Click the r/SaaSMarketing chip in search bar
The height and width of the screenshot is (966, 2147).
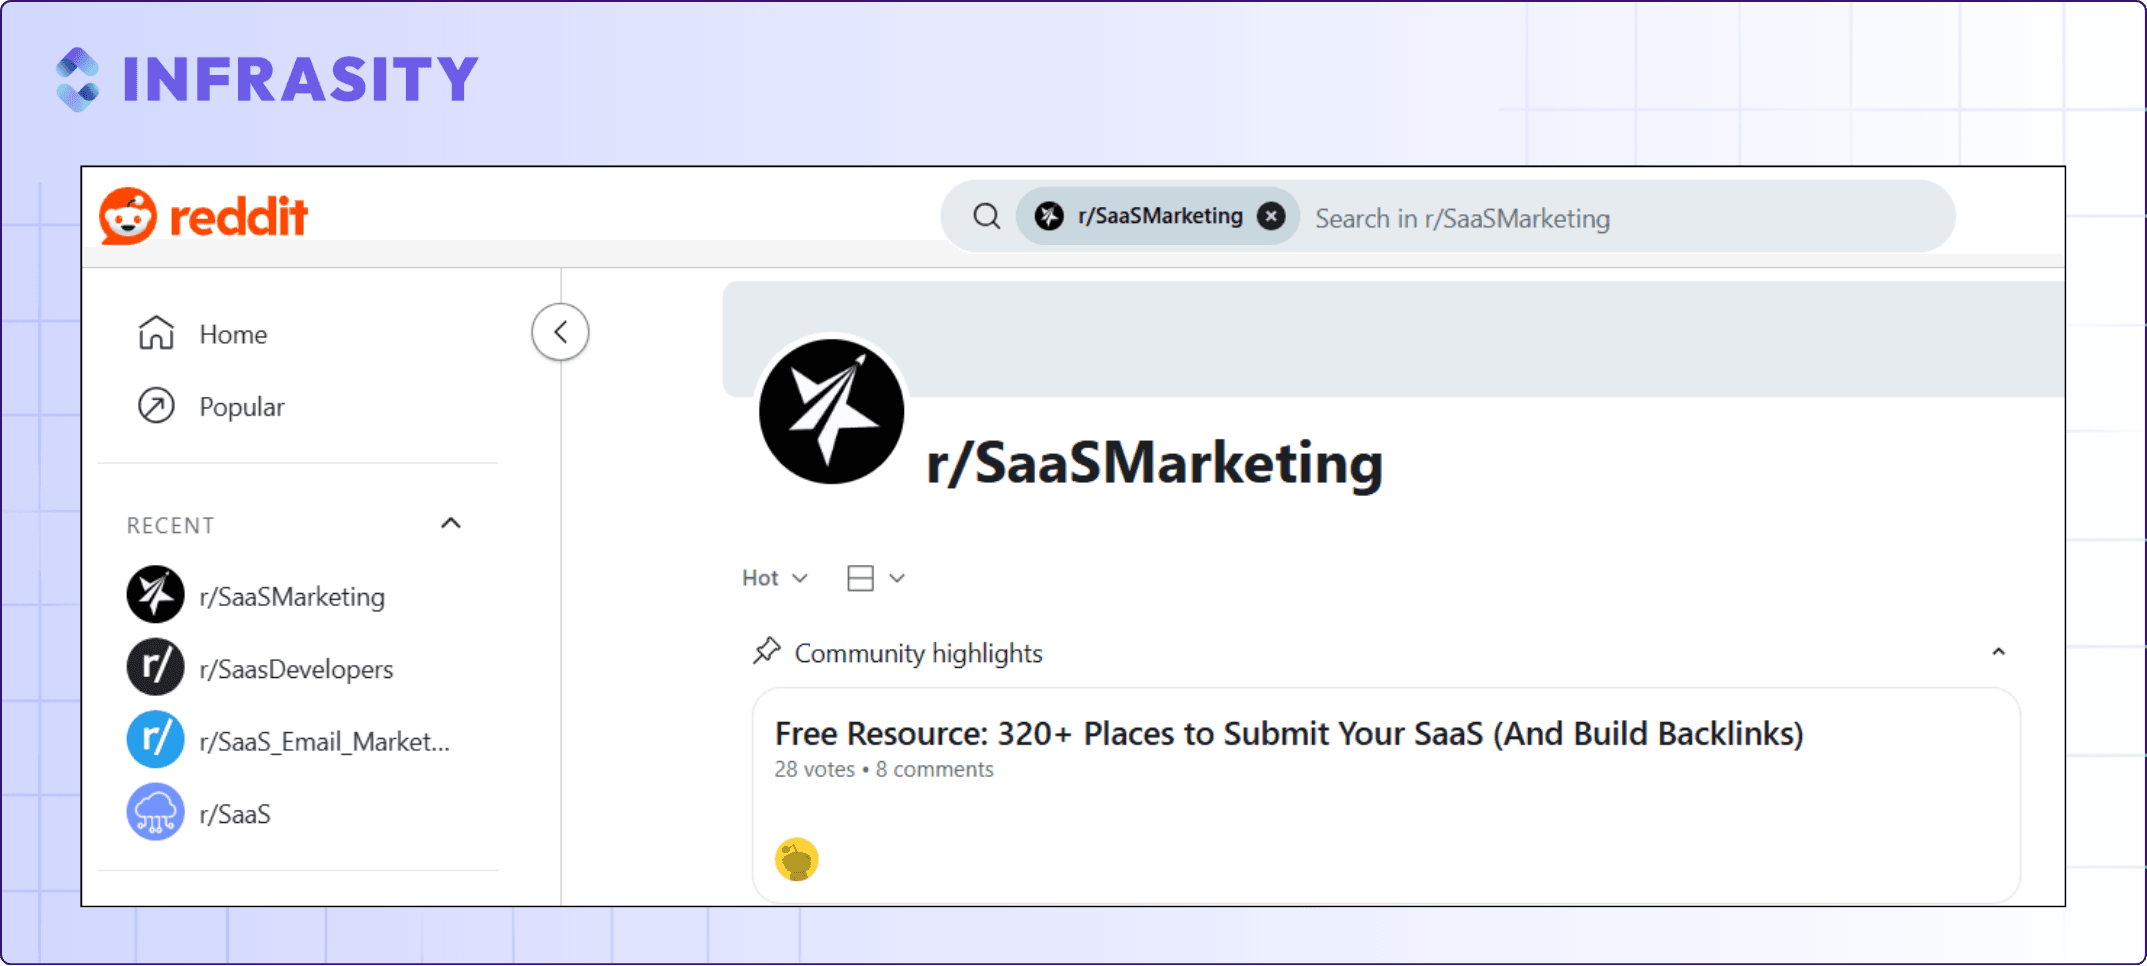tap(1158, 216)
